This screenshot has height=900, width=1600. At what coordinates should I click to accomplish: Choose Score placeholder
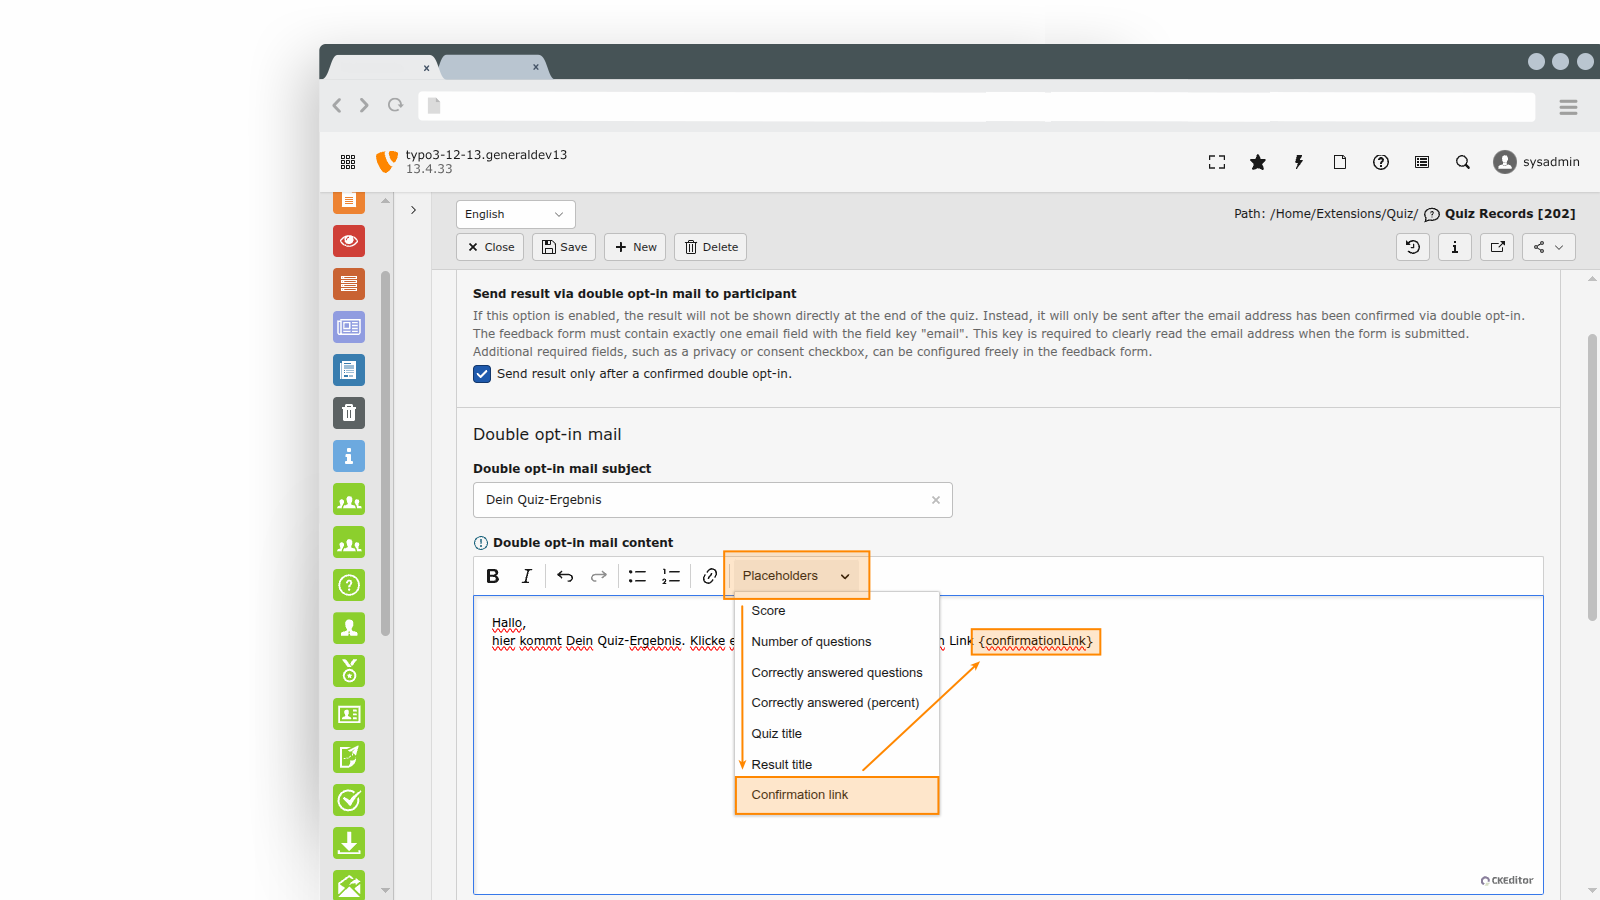click(x=837, y=611)
